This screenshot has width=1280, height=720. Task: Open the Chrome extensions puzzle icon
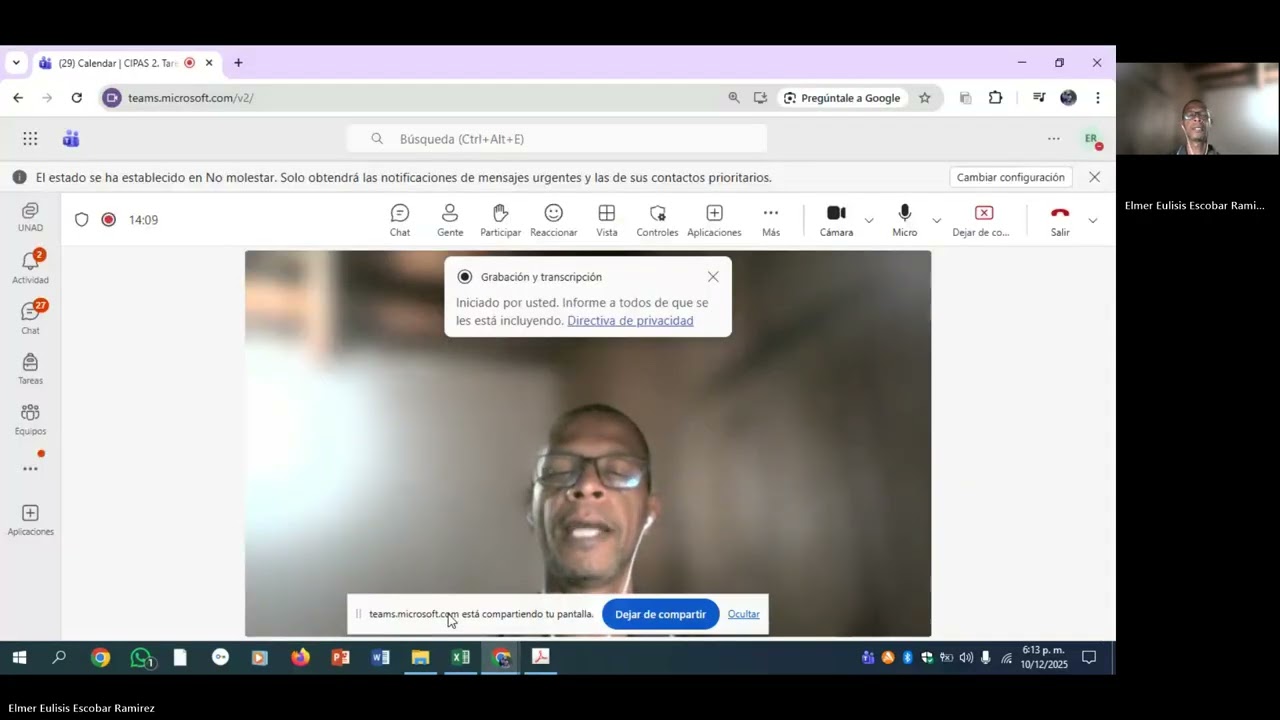coord(995,98)
